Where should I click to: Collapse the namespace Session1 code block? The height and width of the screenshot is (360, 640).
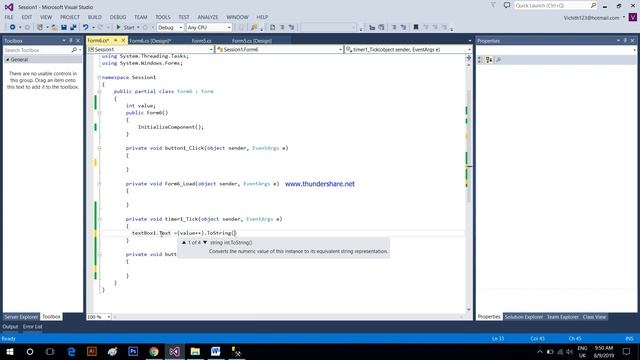pos(99,77)
